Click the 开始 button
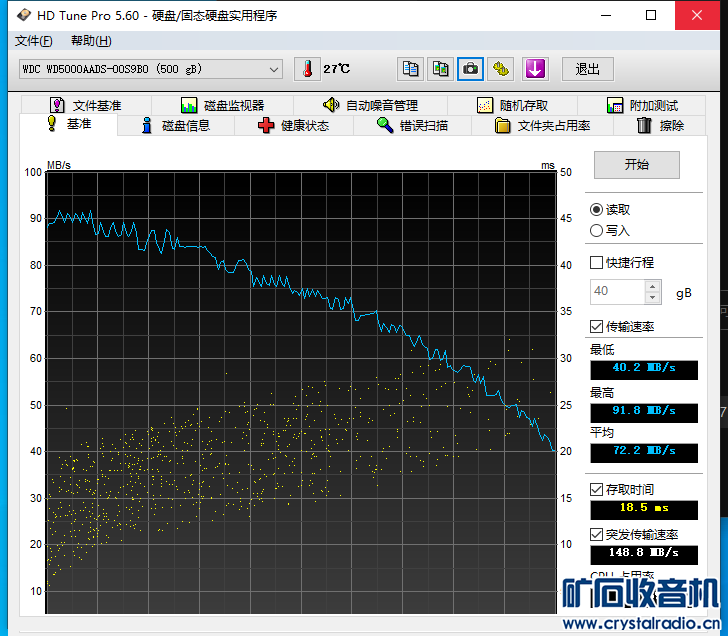Screen dimensions: 728x636 (x=636, y=165)
